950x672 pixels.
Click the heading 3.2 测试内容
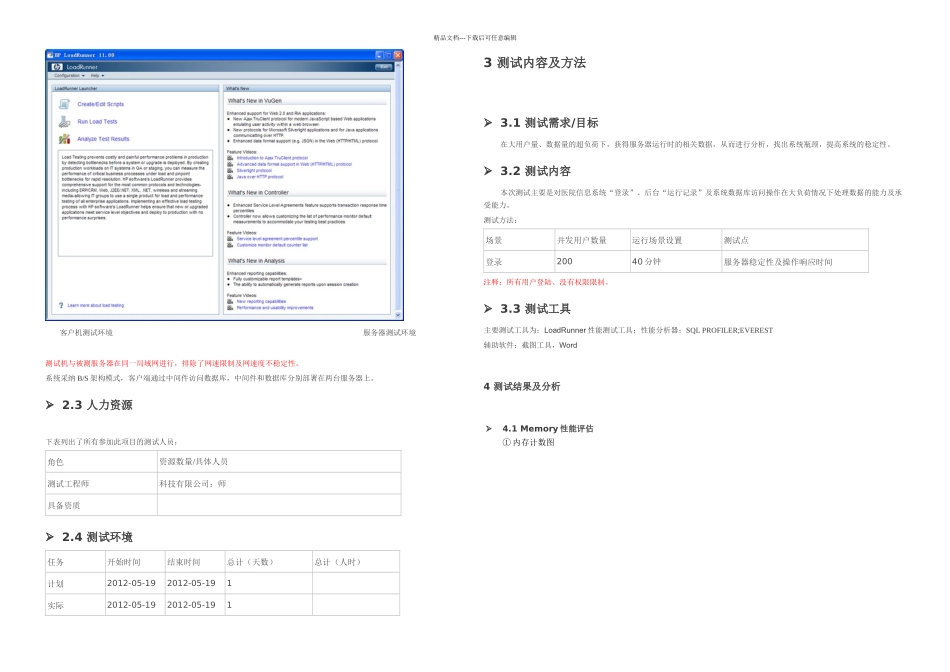[536, 171]
